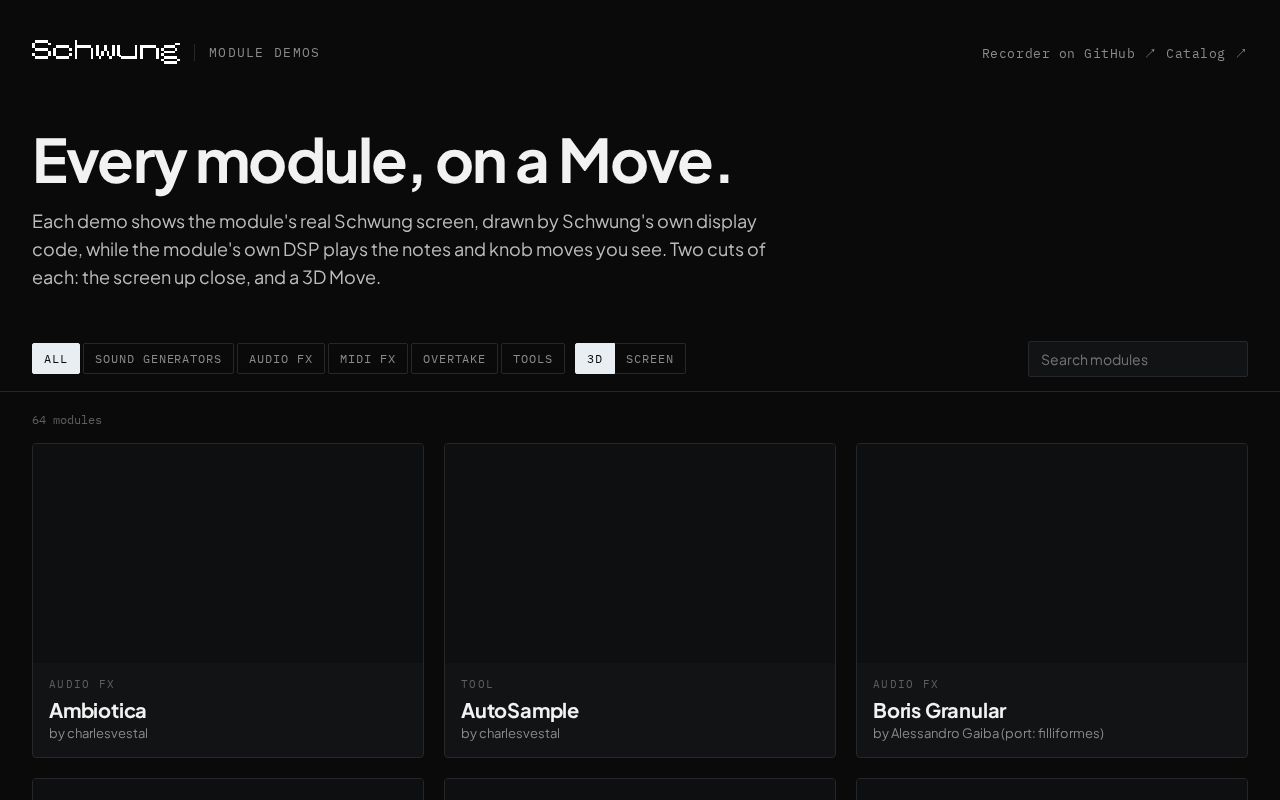The height and width of the screenshot is (800, 1280).
Task: Open the Boris Granular demo preview
Action: tap(1052, 553)
